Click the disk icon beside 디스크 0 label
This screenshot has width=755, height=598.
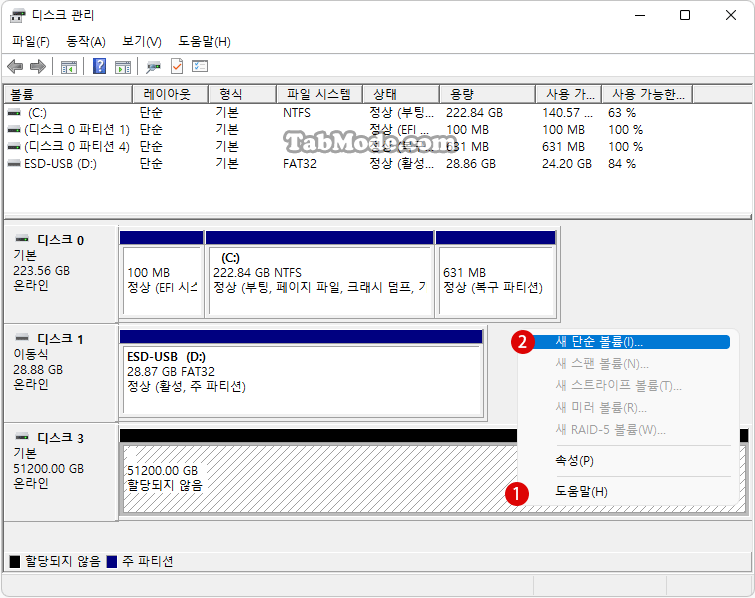(22, 239)
